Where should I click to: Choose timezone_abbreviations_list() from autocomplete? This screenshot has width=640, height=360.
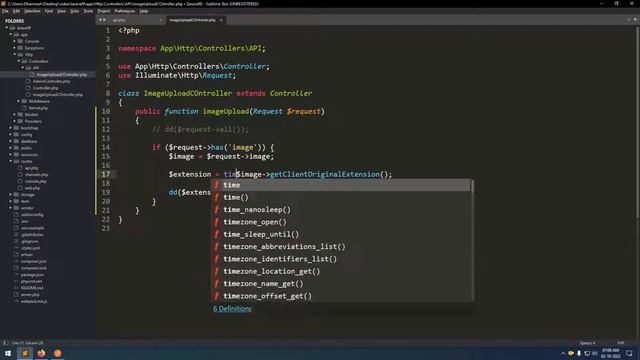click(x=342, y=247)
